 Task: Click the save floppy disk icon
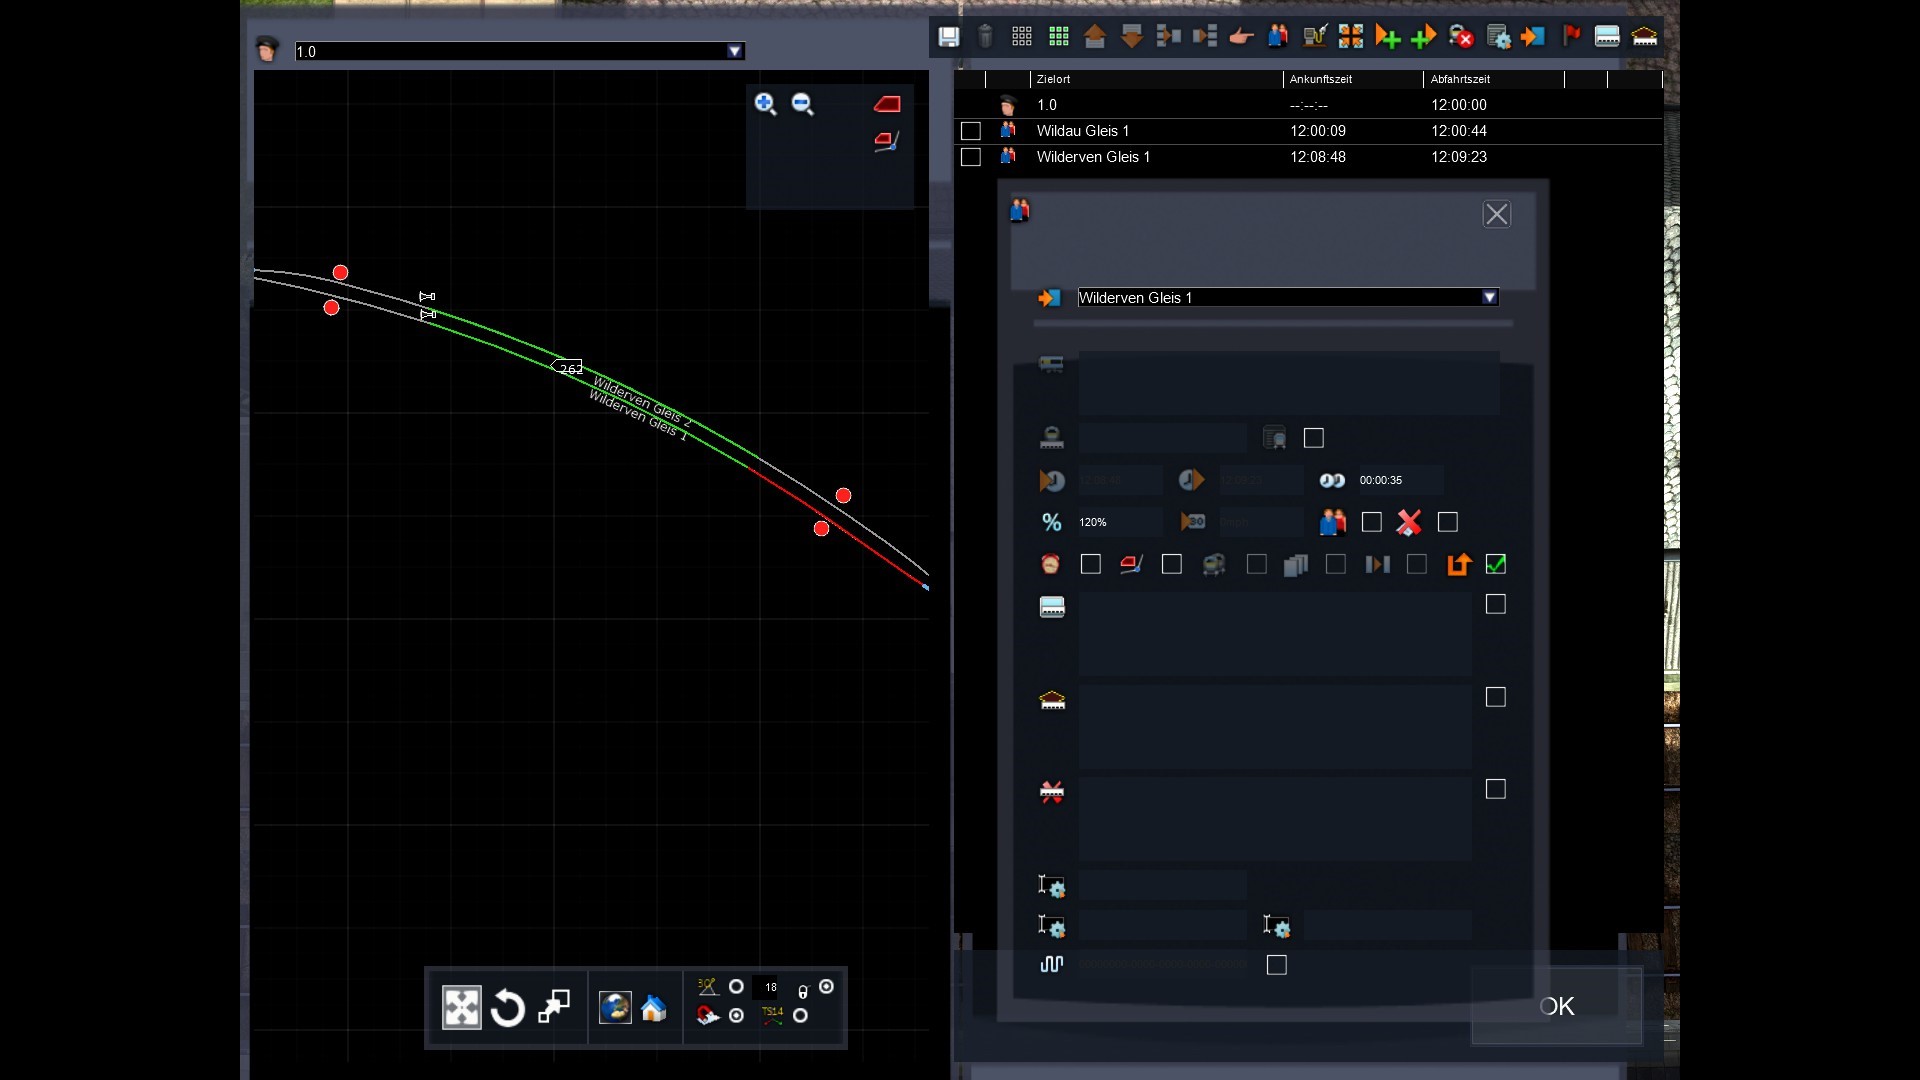coord(948,37)
